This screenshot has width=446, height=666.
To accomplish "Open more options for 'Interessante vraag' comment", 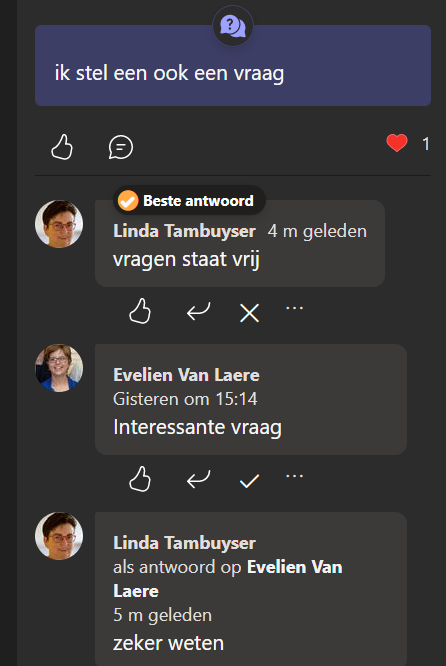I will 294,476.
